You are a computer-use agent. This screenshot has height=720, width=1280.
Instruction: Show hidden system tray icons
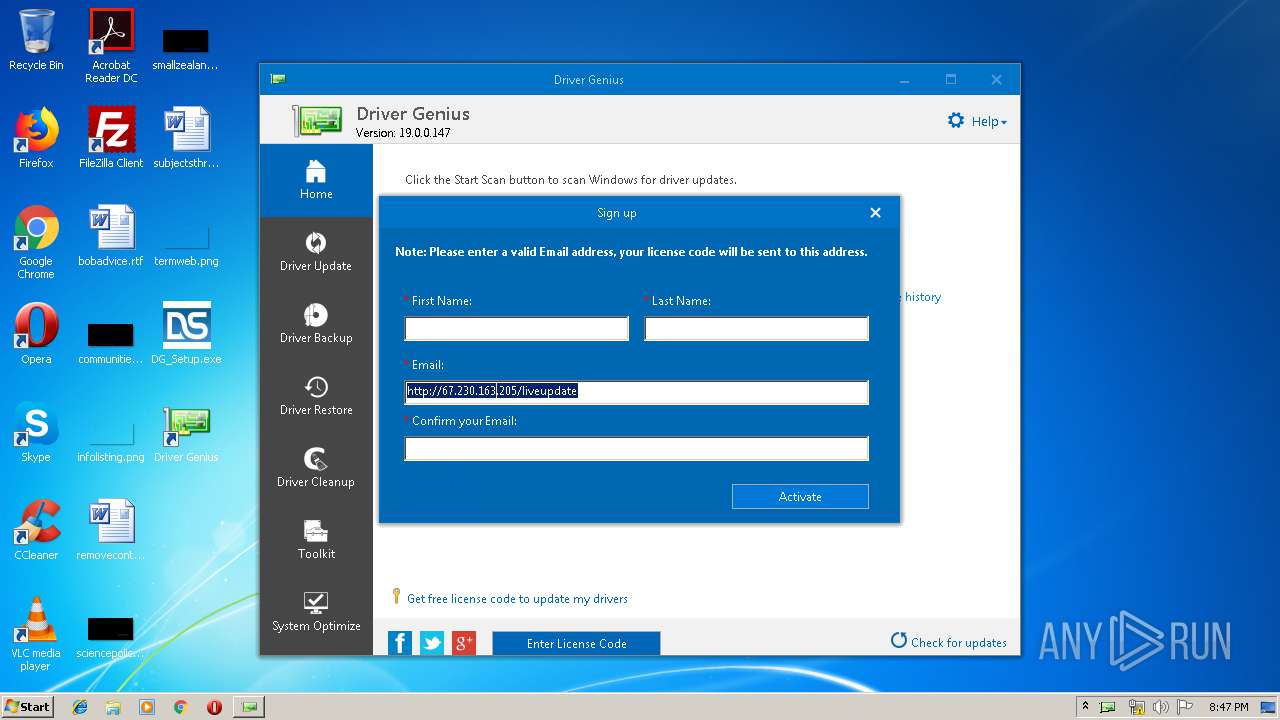click(1085, 707)
